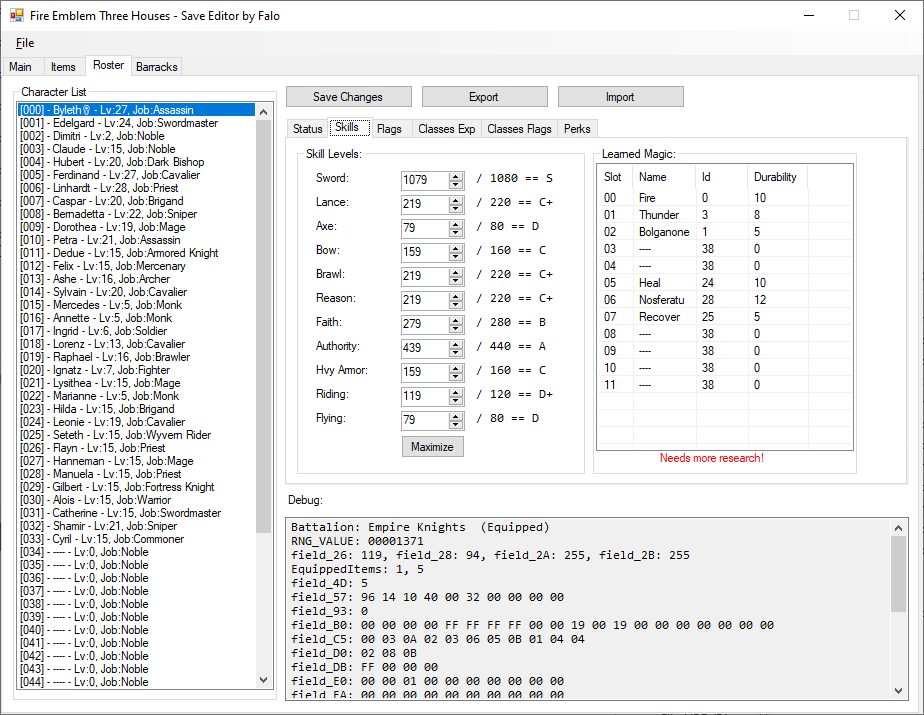The height and width of the screenshot is (715, 924).
Task: Select the Heal spell row
Action: [x=725, y=283]
